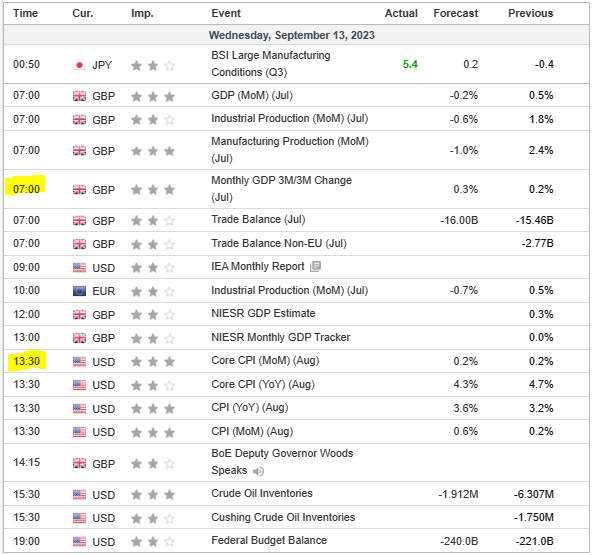Click the IEA Monthly Report document icon
593x555 pixels.
(x=315, y=267)
